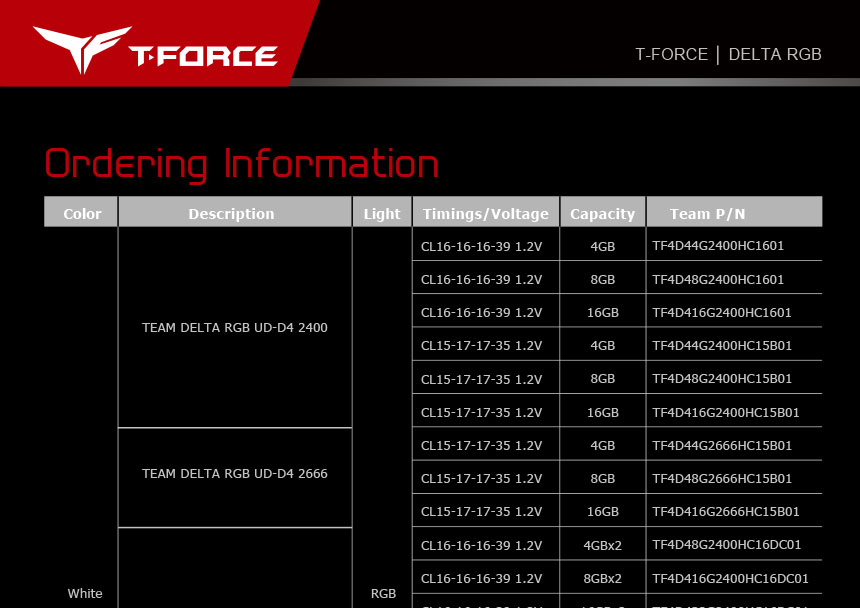
Task: Click the 8GB capacity for TF4D48G2400HC15B01
Action: coord(603,379)
